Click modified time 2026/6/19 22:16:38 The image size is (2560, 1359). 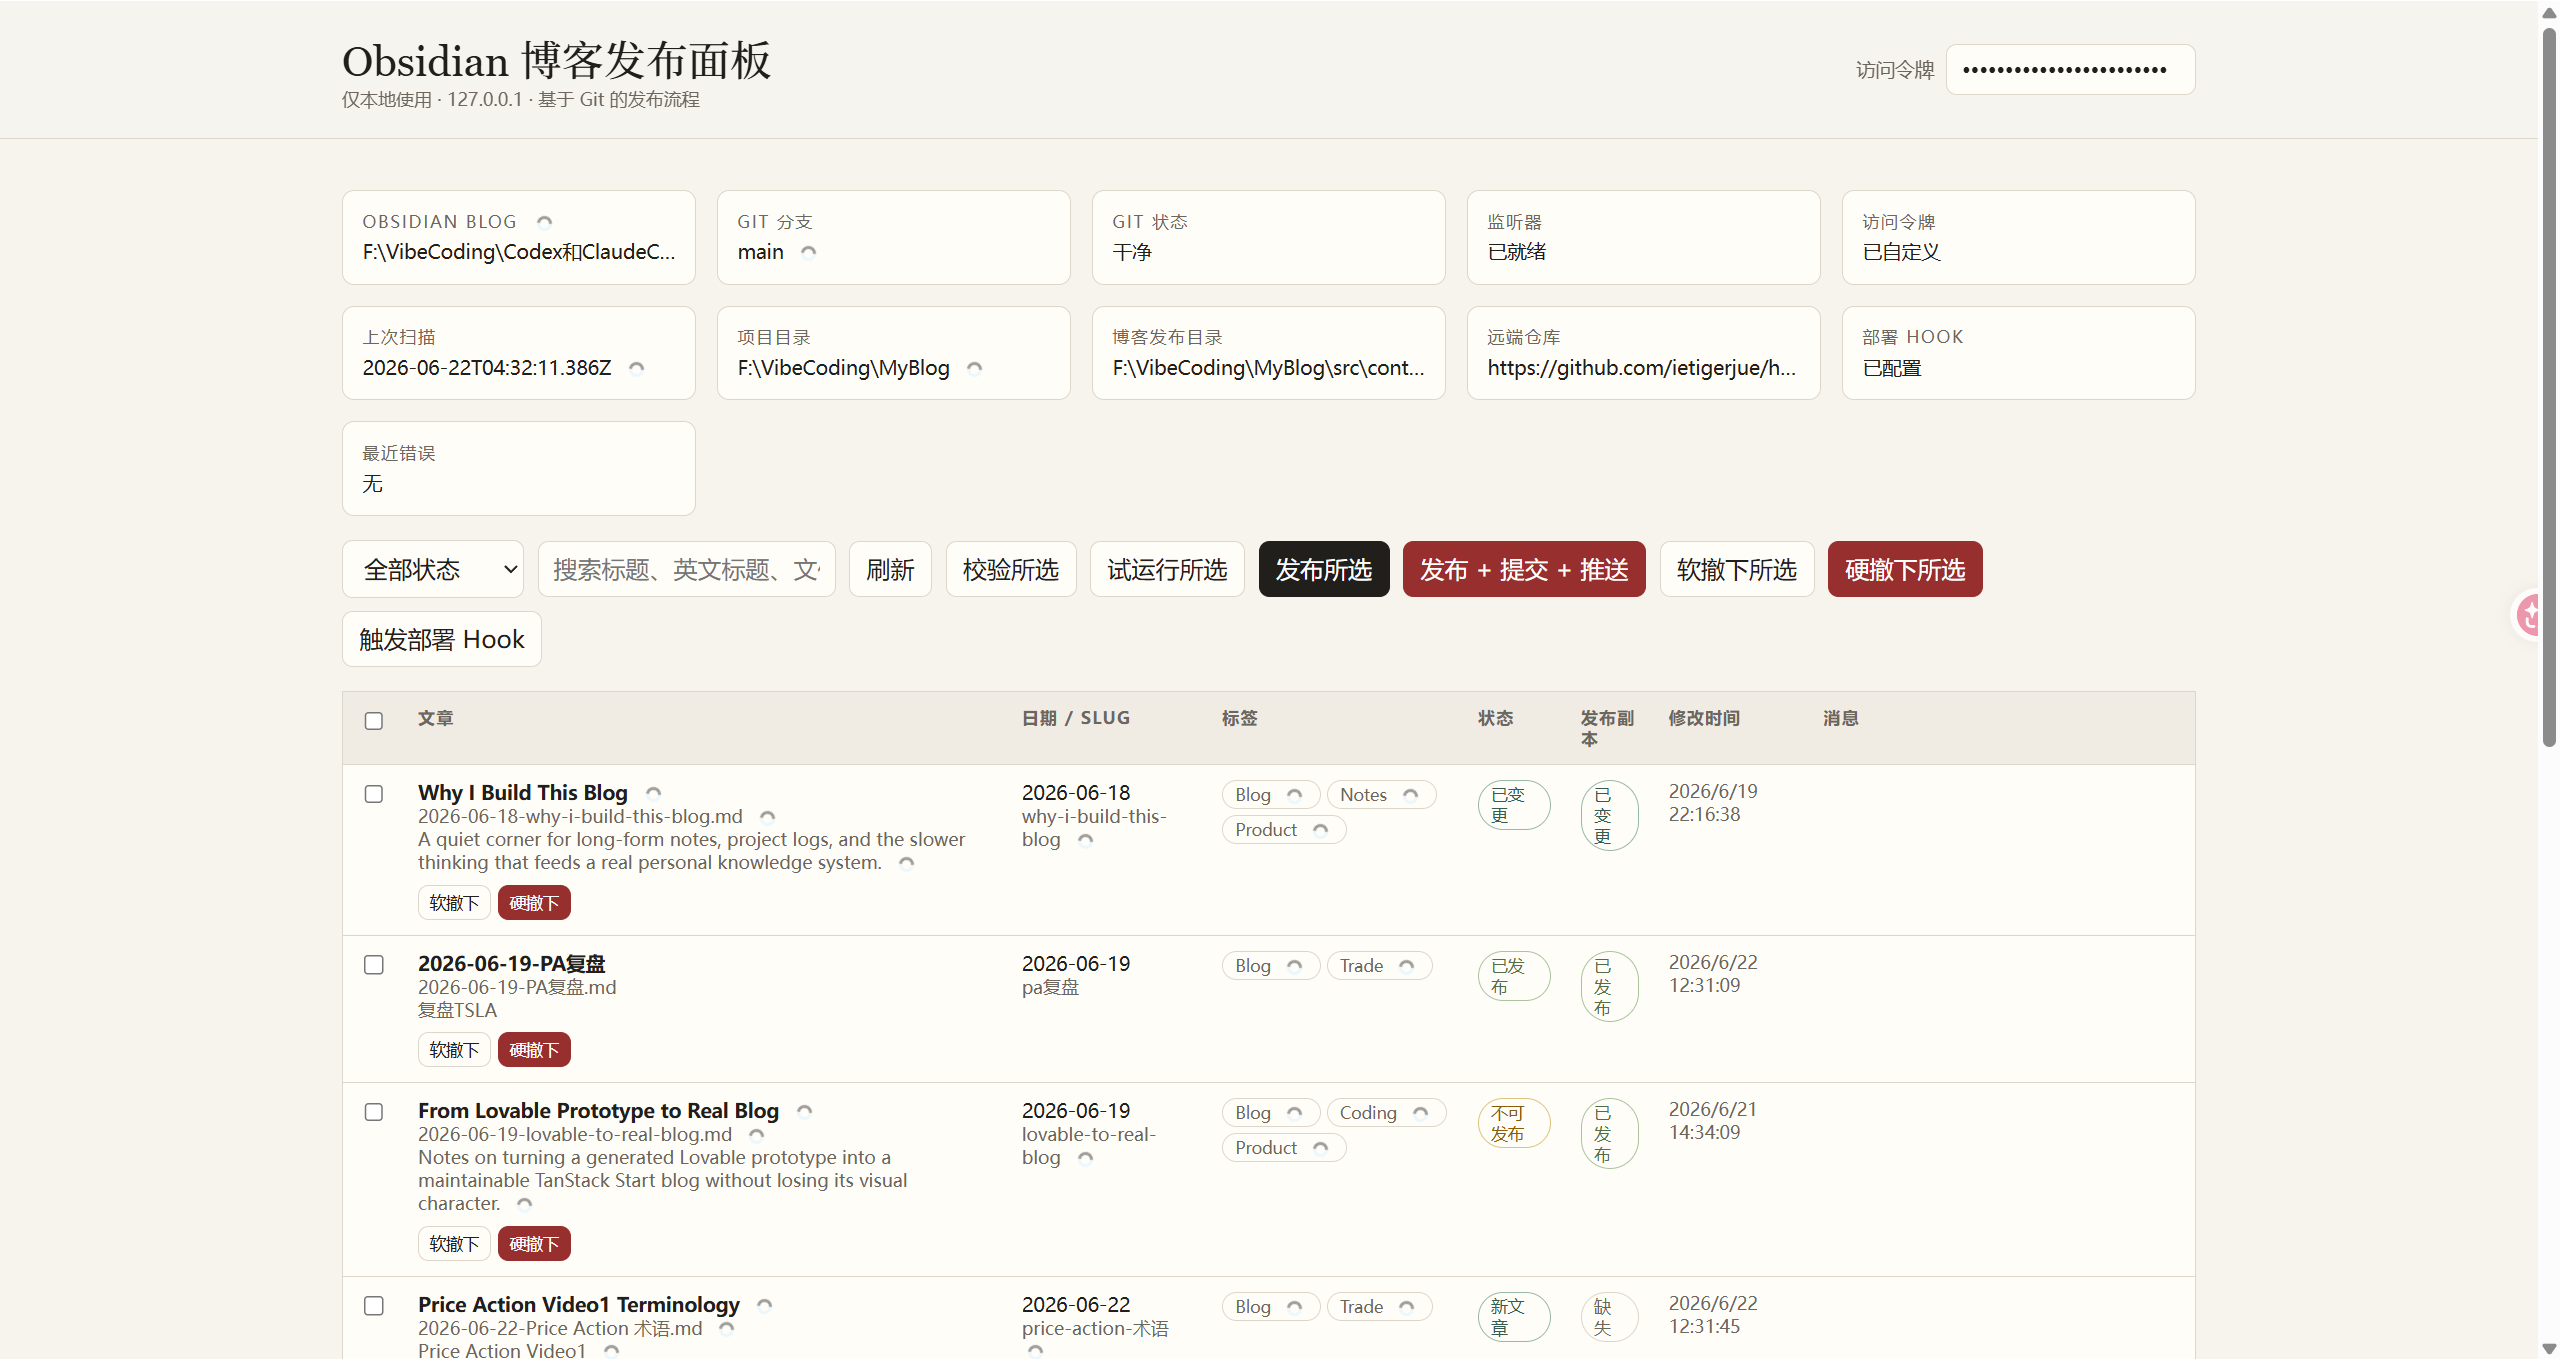(1713, 803)
